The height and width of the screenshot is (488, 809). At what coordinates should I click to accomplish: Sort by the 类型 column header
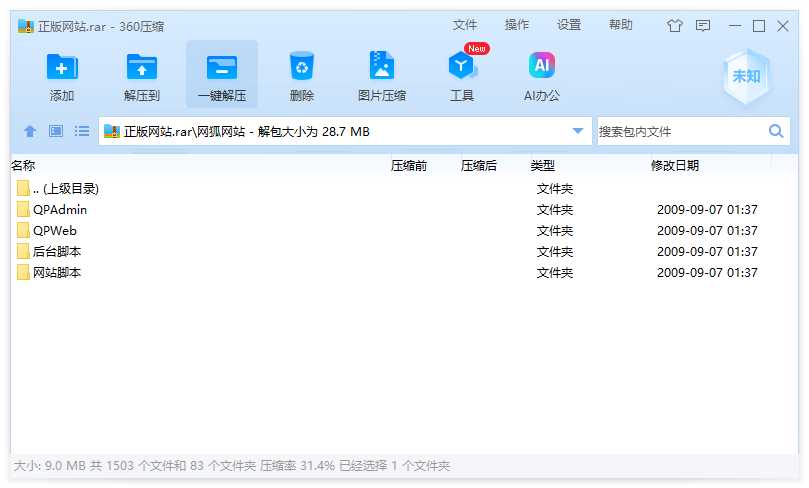542,166
